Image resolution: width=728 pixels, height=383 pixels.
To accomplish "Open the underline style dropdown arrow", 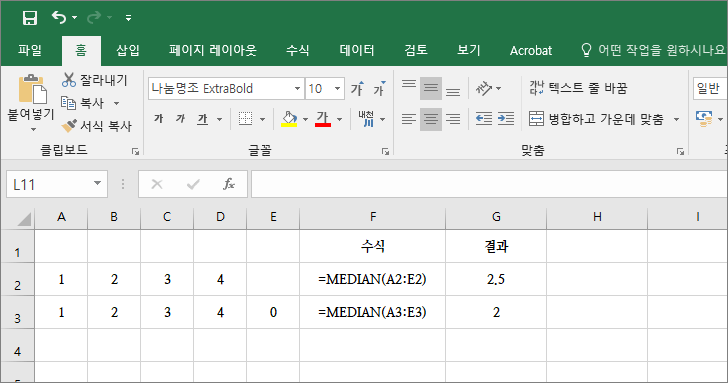I will click(x=219, y=120).
